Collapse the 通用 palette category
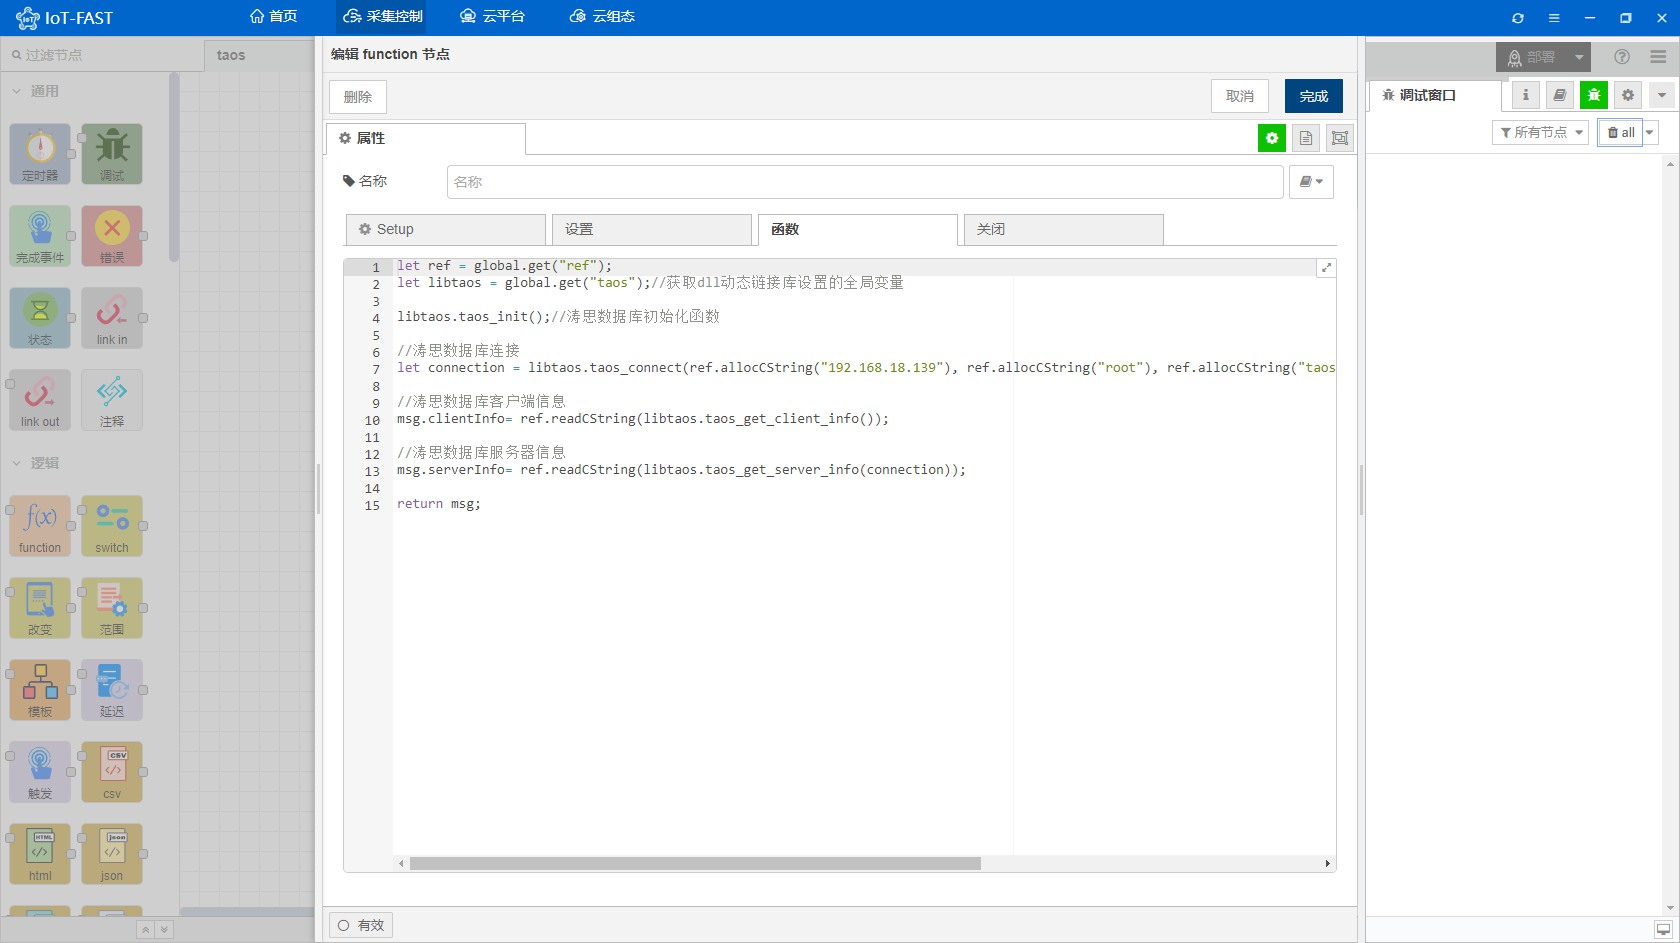 pyautogui.click(x=36, y=91)
